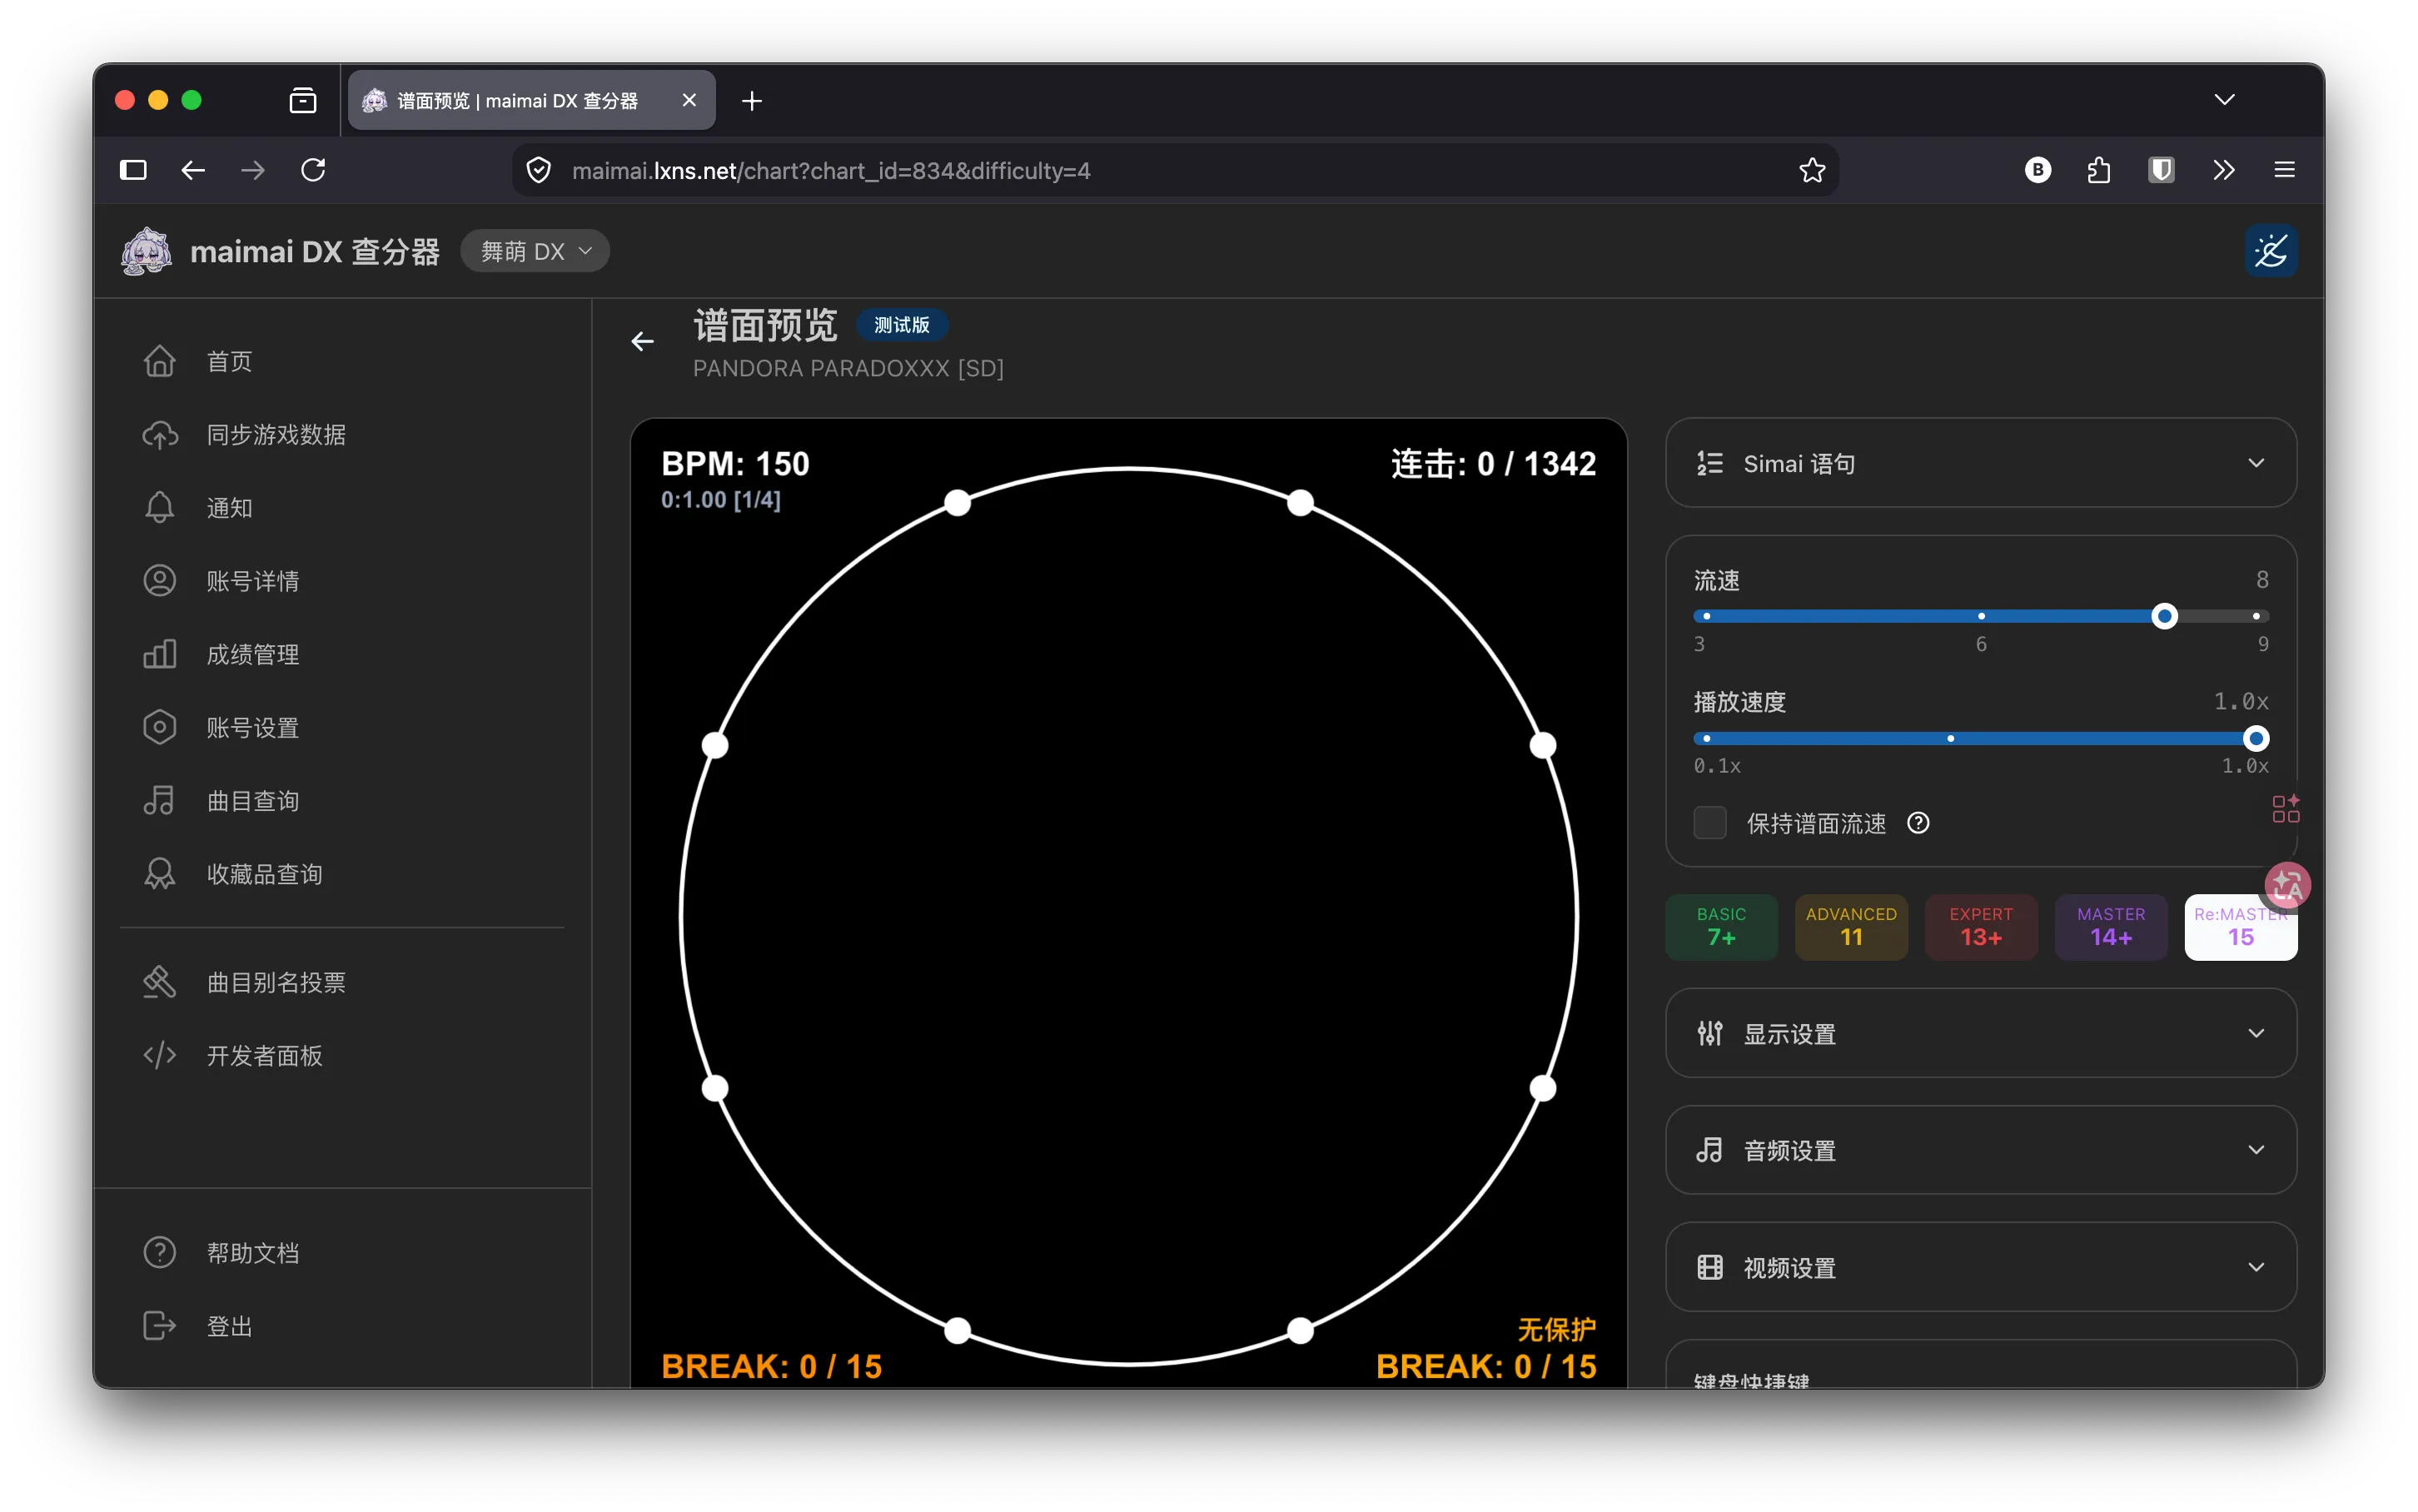2418x1512 pixels.
Task: Open the tab overview icon in title bar
Action: [303, 100]
